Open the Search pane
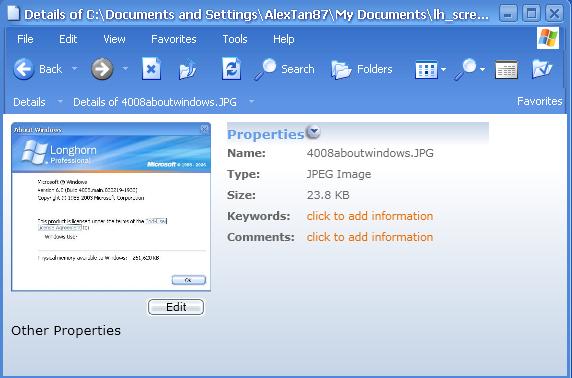Image resolution: width=572 pixels, height=378 pixels. 285,69
